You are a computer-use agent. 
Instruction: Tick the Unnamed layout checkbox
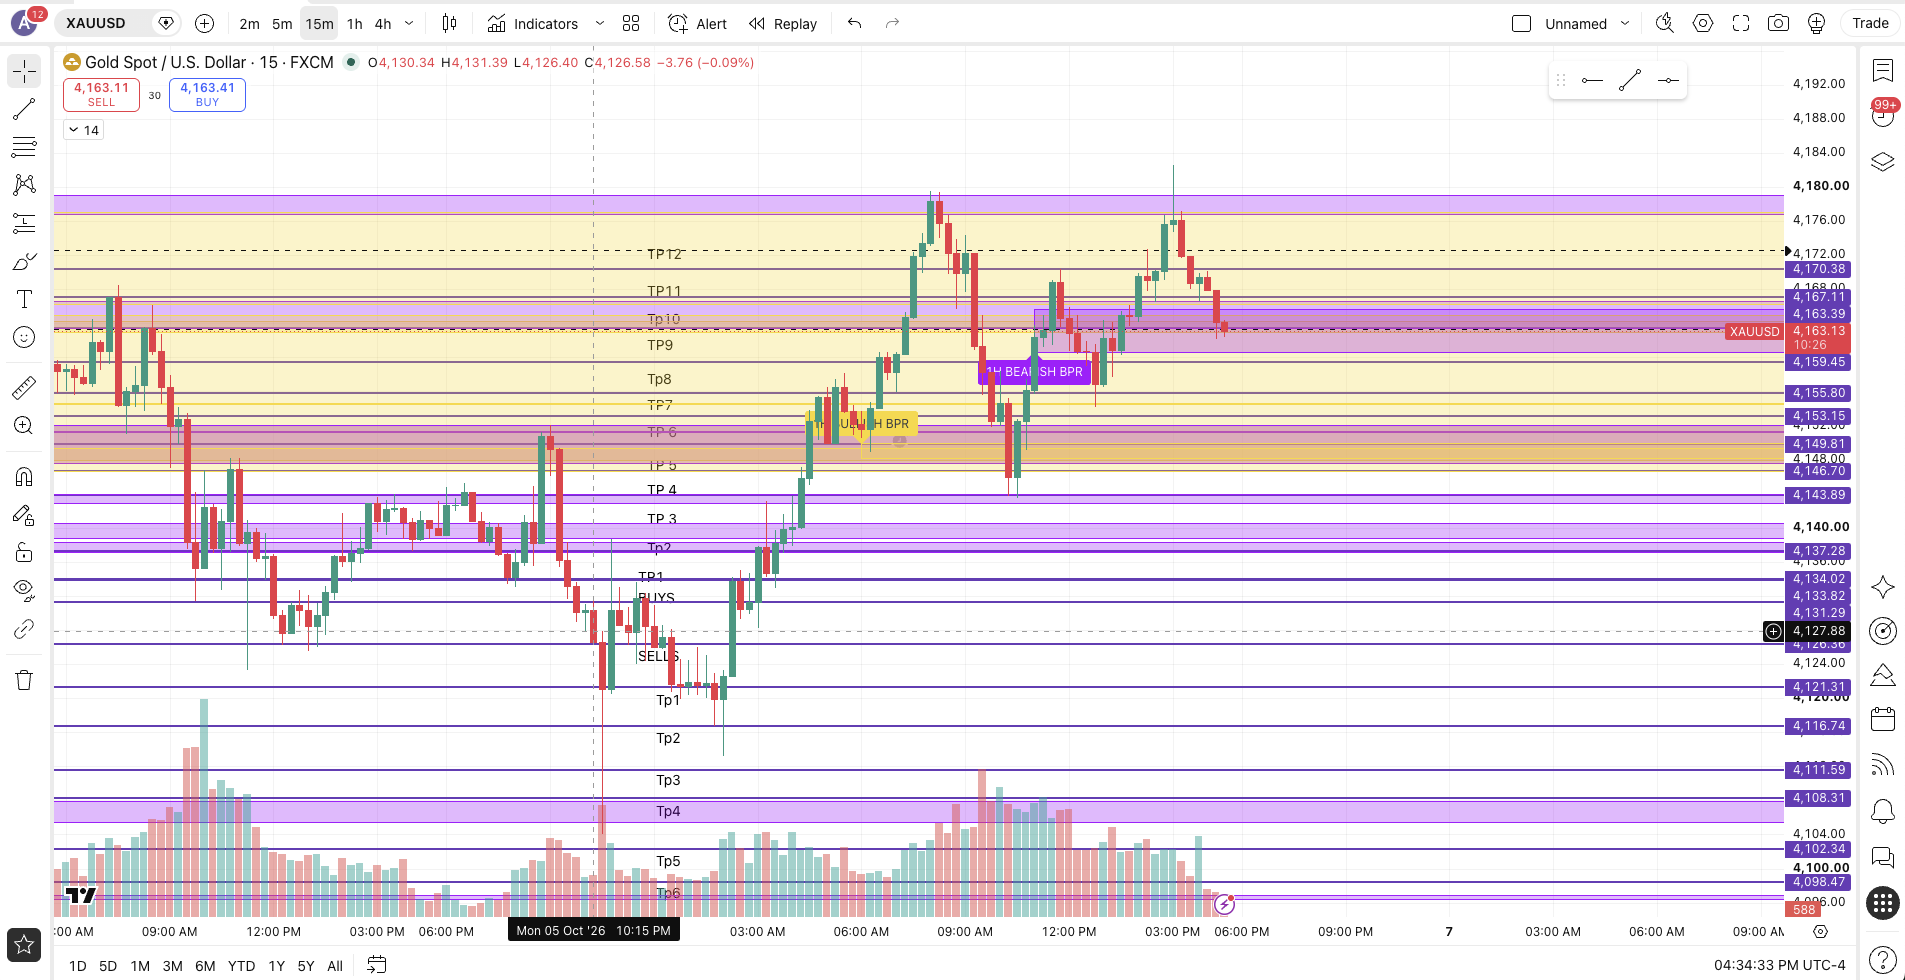pos(1521,23)
